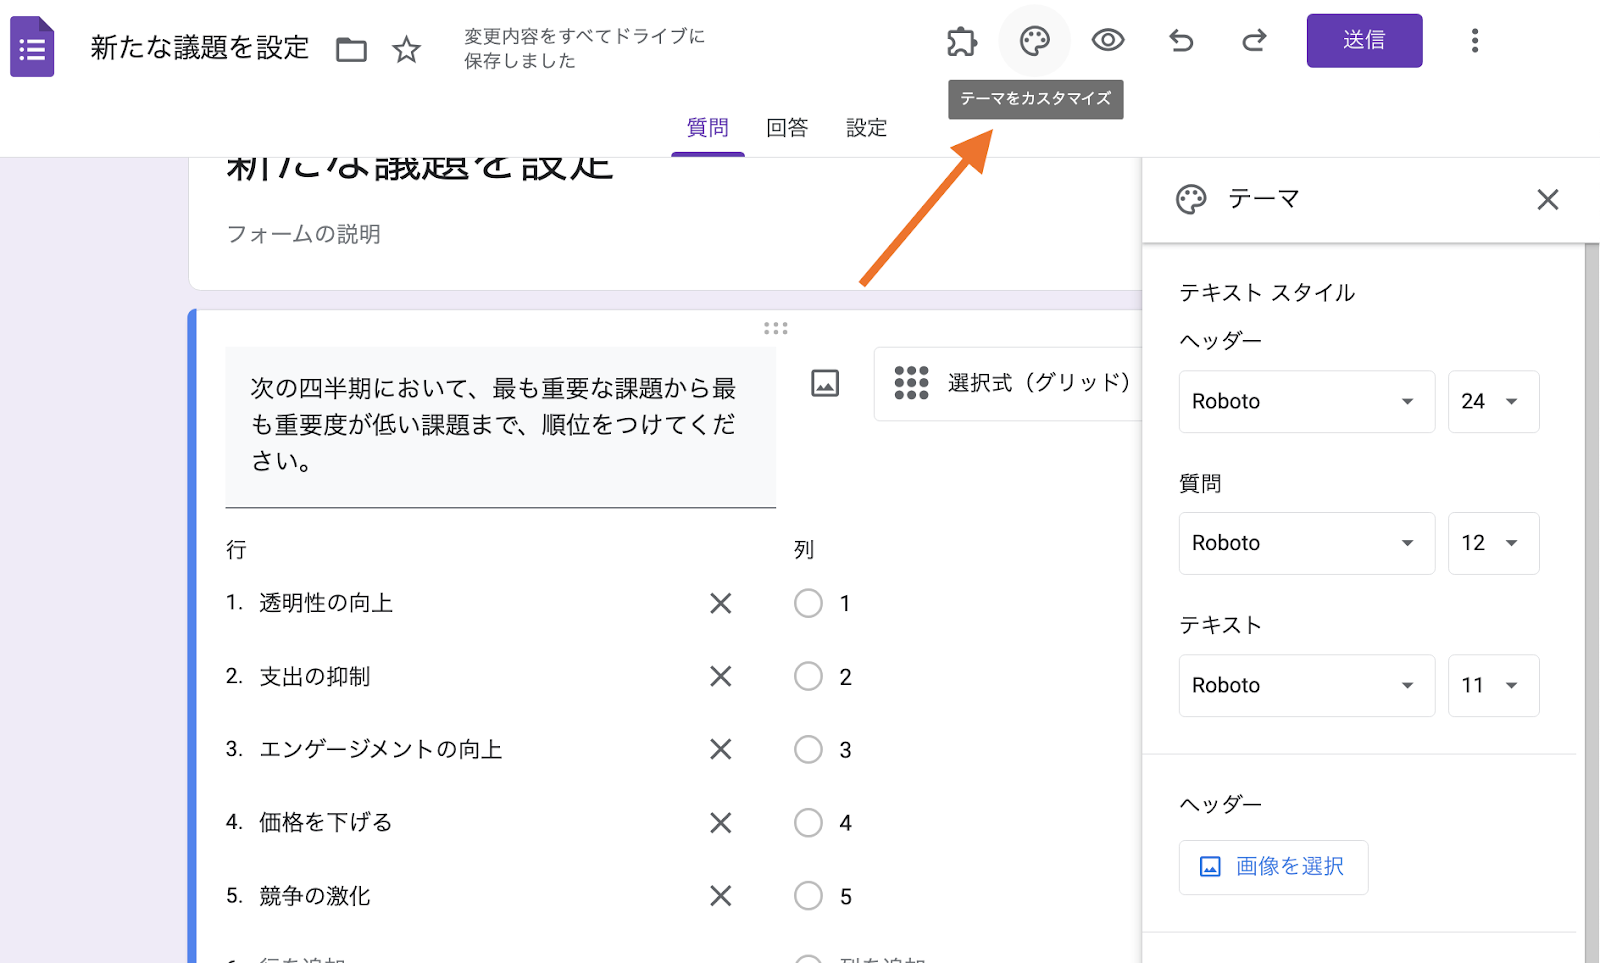Click the move to folder icon
This screenshot has height=963, width=1600.
(x=351, y=49)
